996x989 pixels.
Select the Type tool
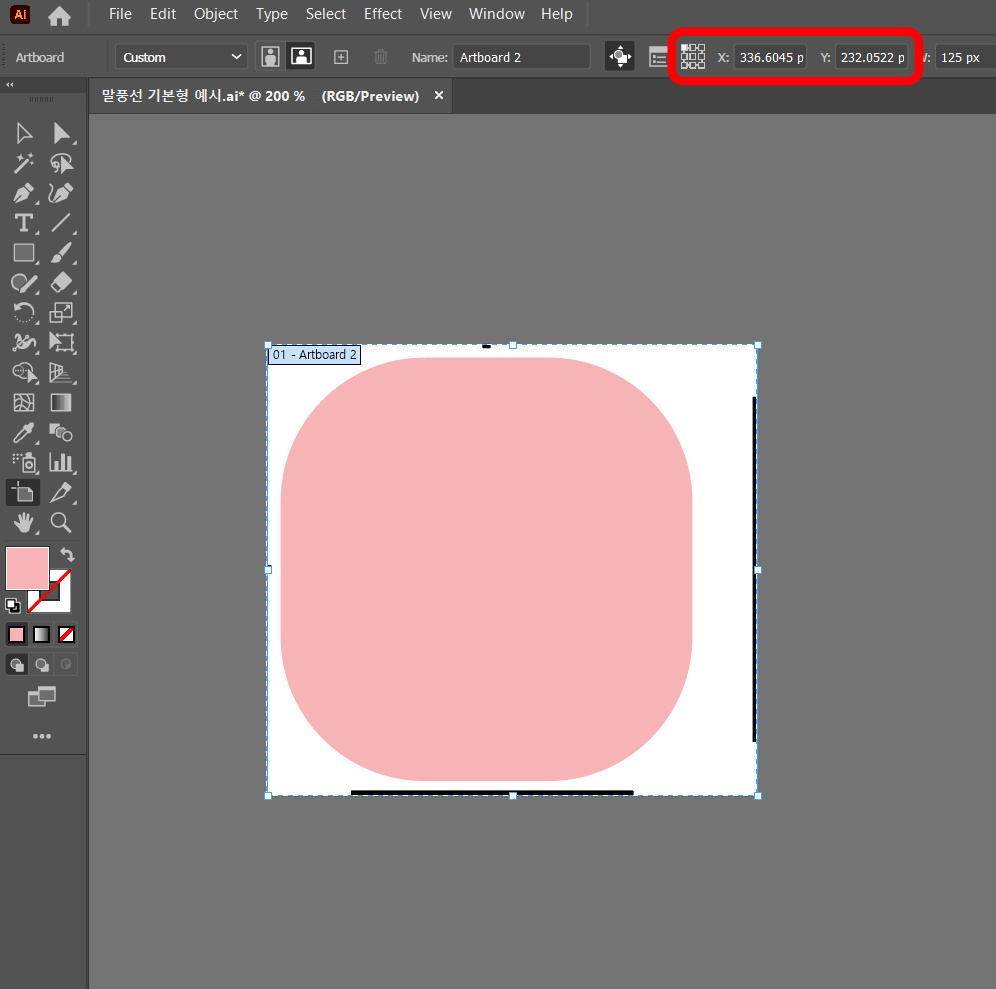[x=24, y=223]
